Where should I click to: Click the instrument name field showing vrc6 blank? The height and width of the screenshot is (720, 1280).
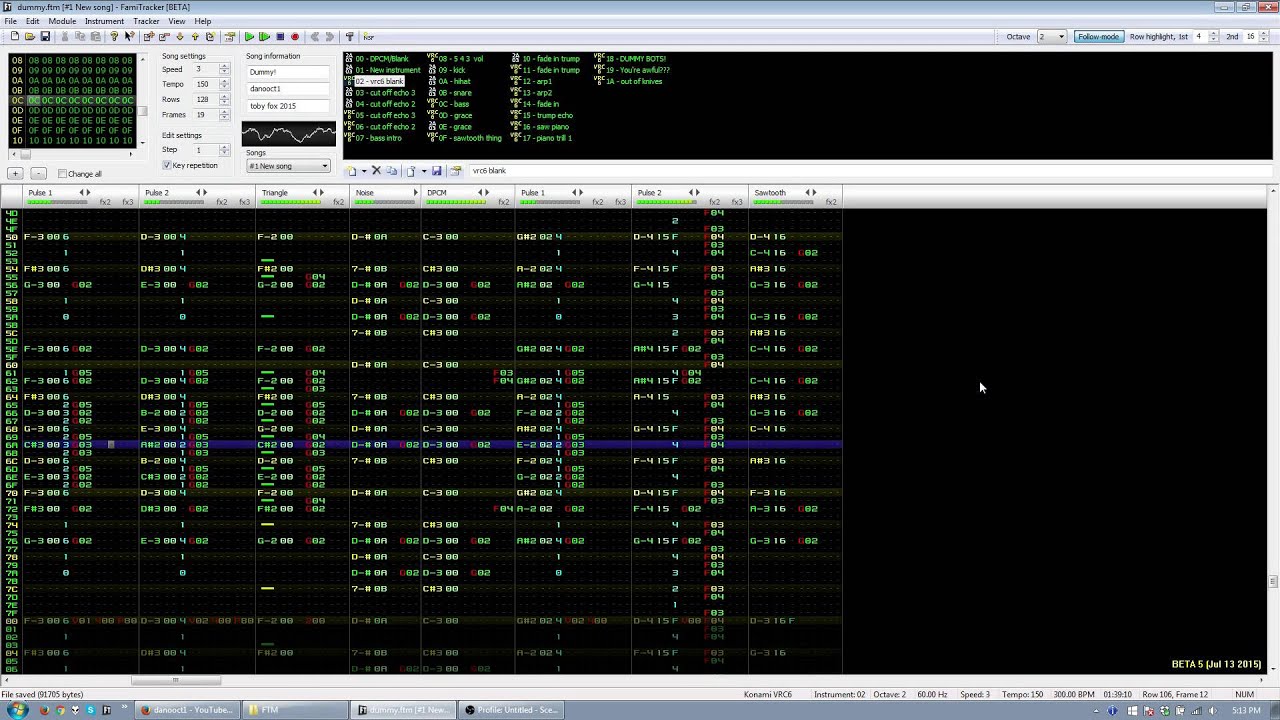pyautogui.click(x=870, y=171)
